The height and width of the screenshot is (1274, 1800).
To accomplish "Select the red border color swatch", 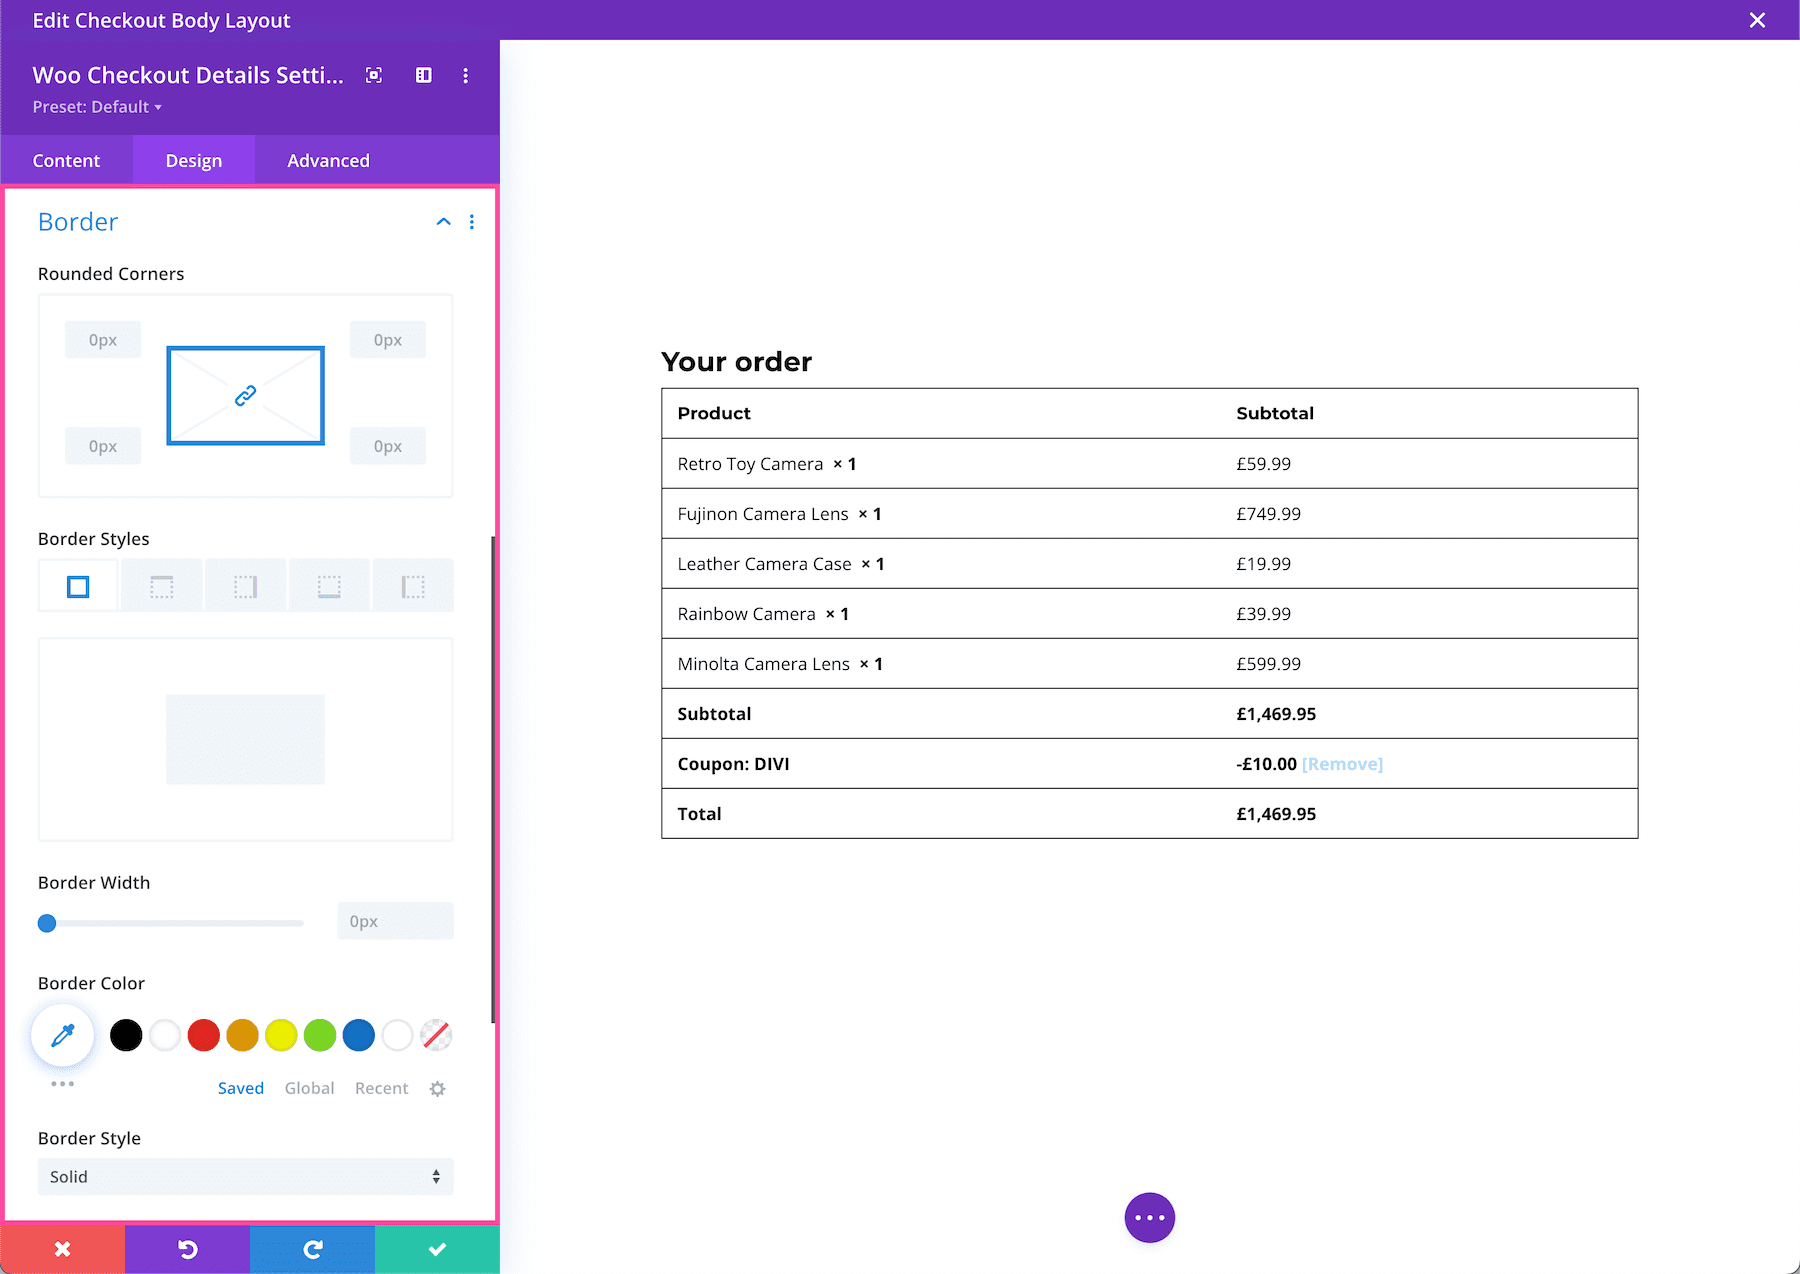I will pos(203,1035).
